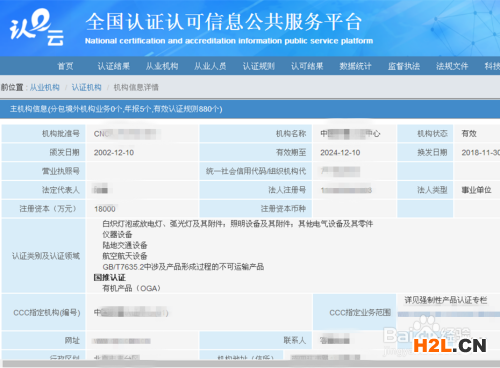Click the 认证类别及认证领域 label cell
500x368 pixels.
tap(43, 256)
